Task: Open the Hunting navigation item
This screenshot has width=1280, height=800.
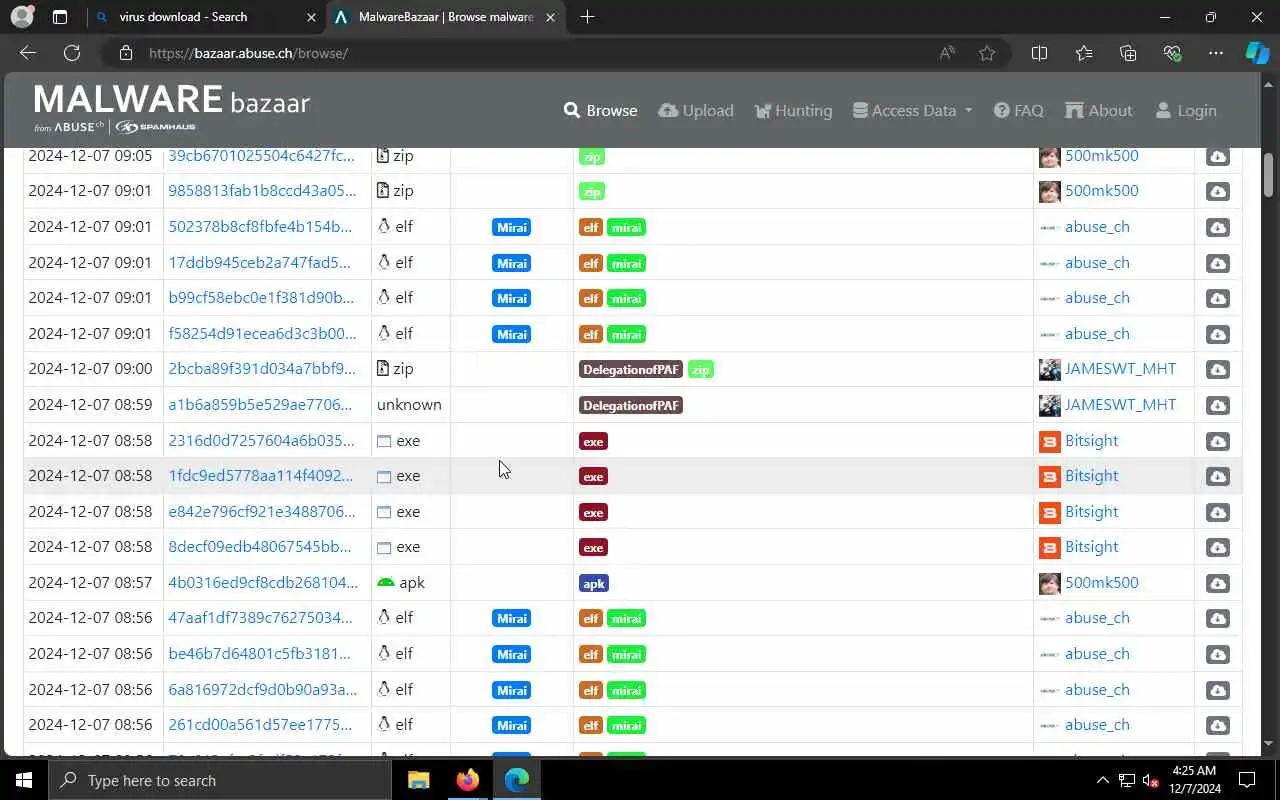Action: 793,111
